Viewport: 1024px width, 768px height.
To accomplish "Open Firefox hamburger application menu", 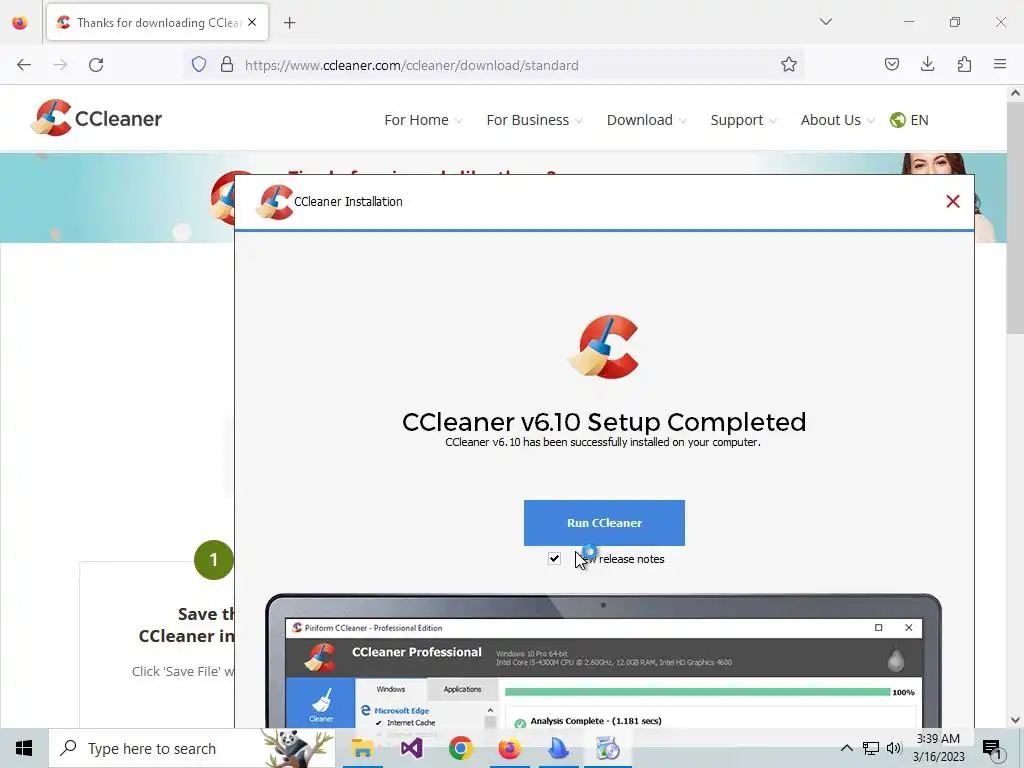I will [1000, 64].
